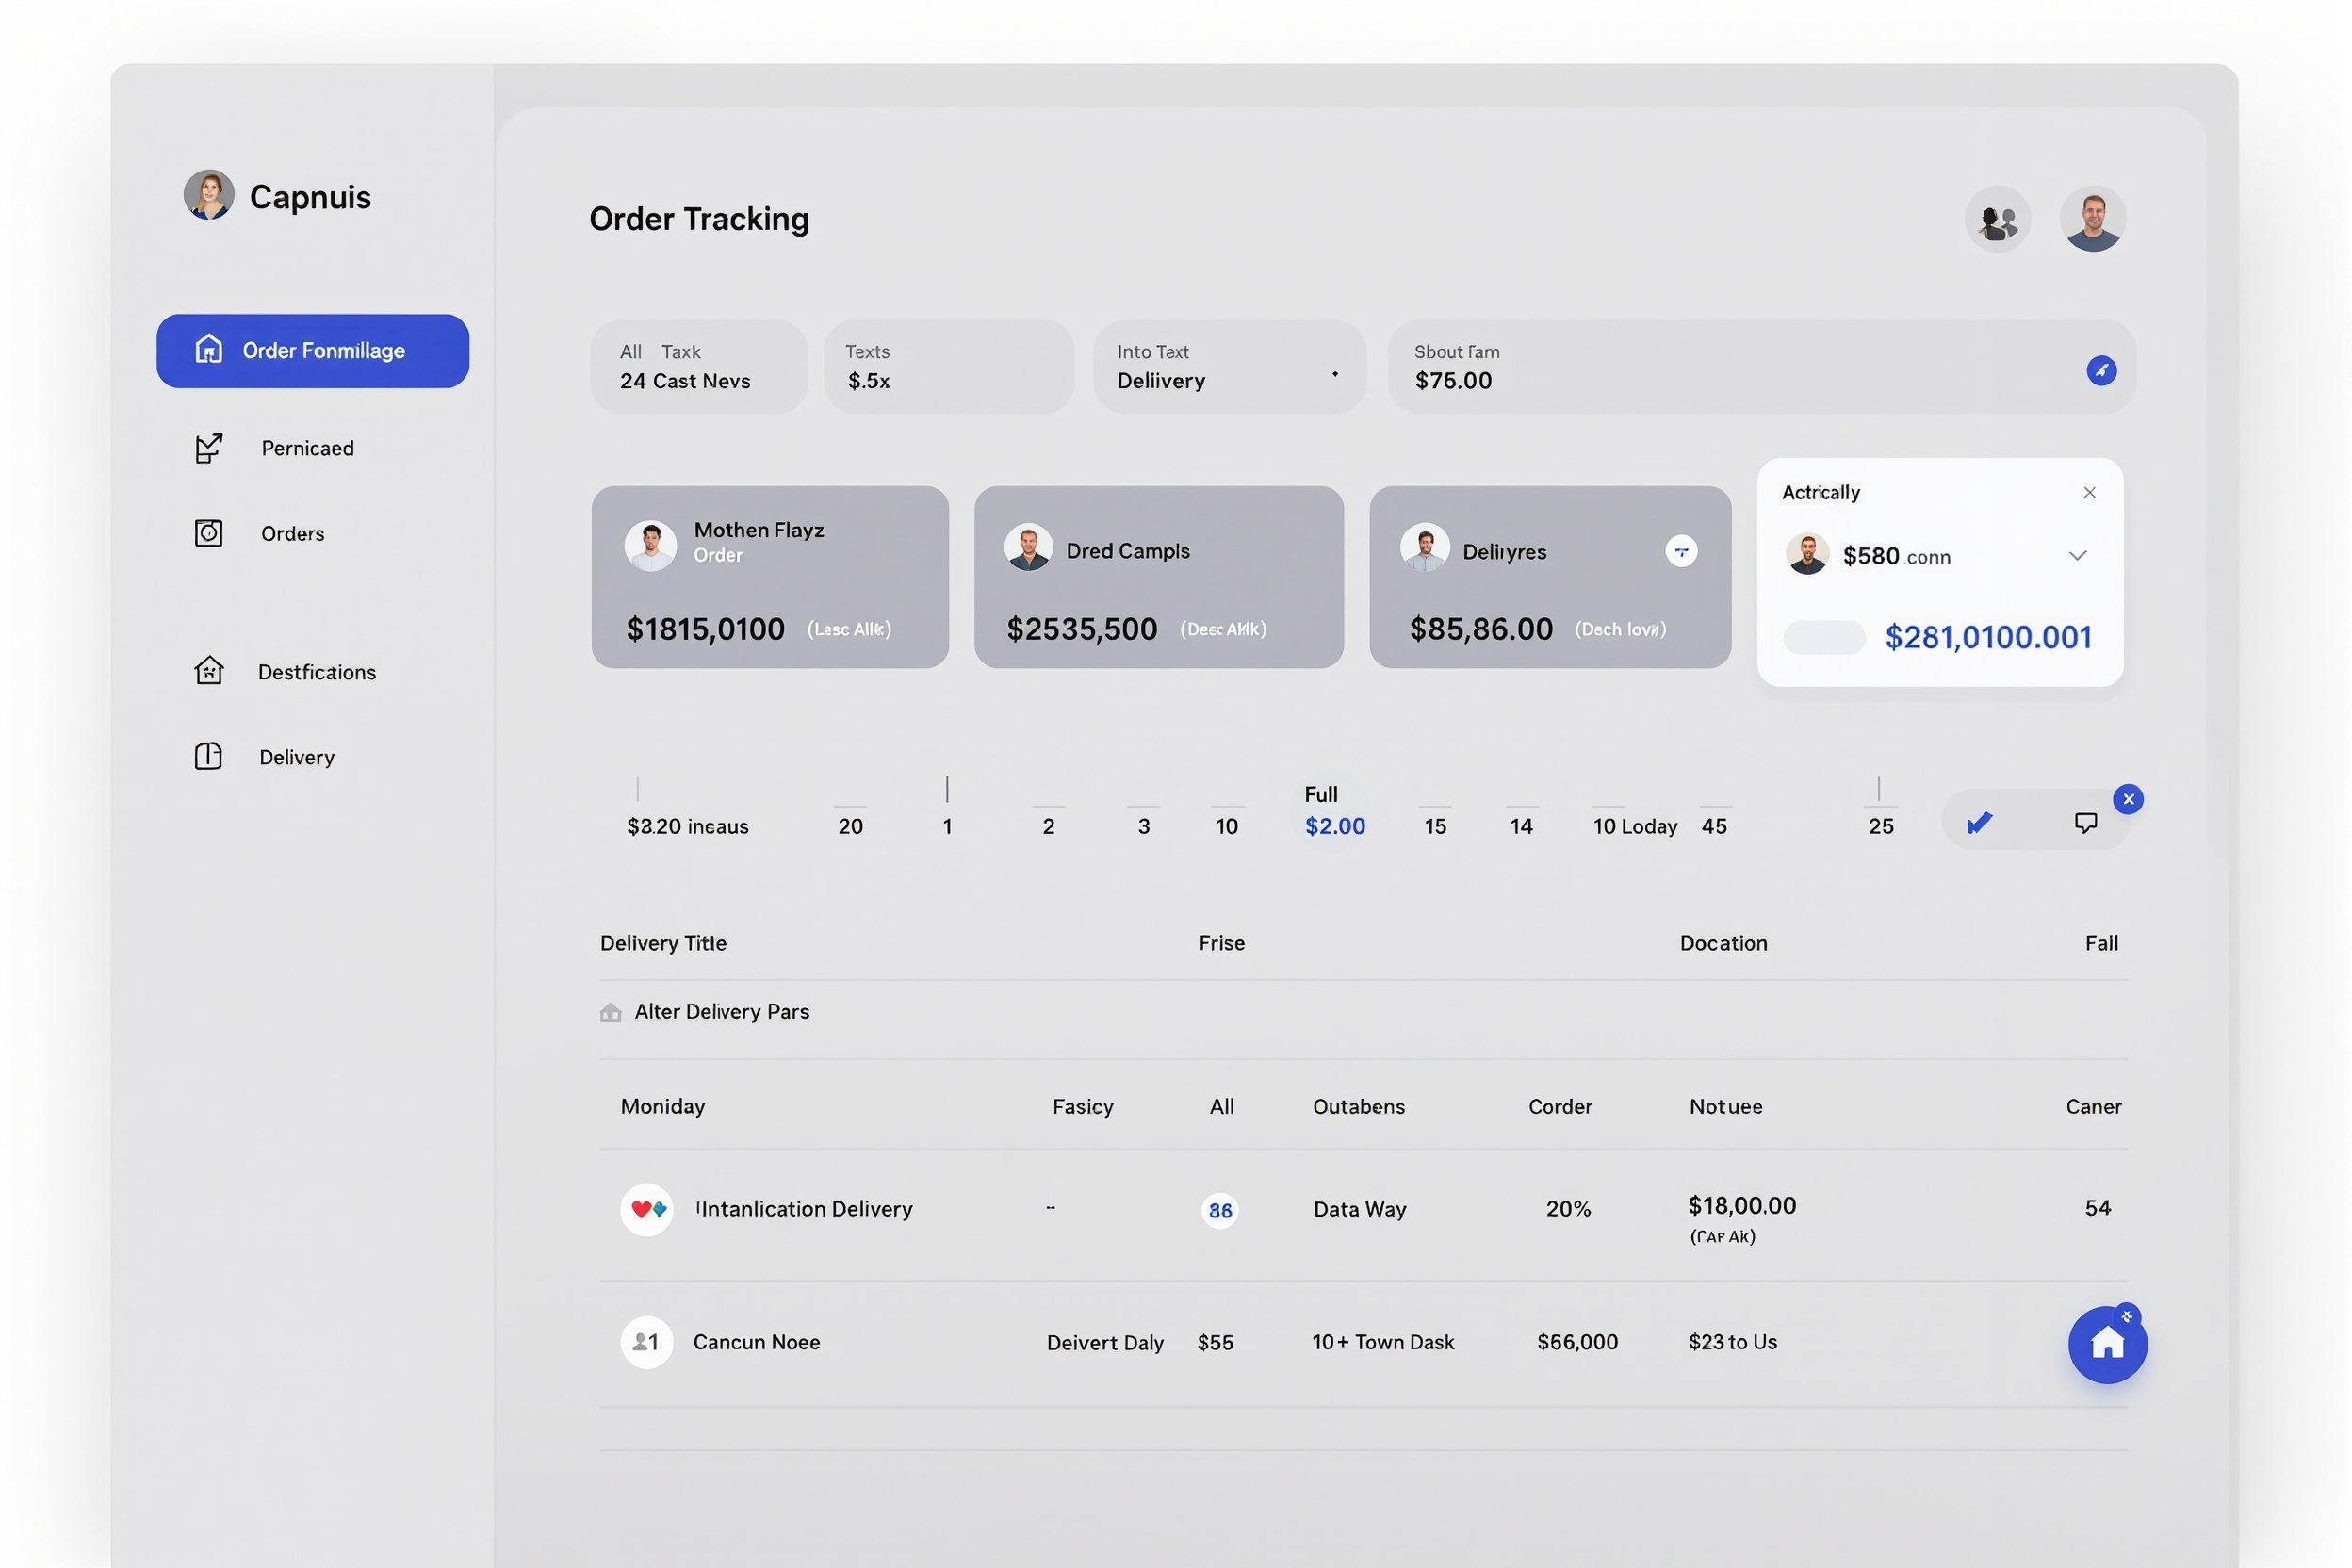Click the hearts icon of Intanlication Delivery

(x=647, y=1210)
